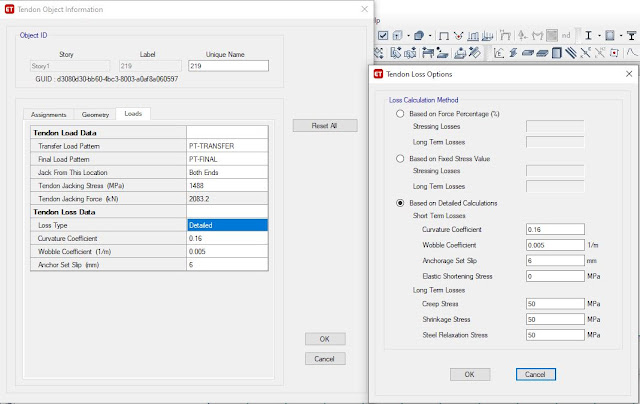The width and height of the screenshot is (640, 404).
Task: Click Wobble Coefficient field in Loss Options
Action: 555,245
